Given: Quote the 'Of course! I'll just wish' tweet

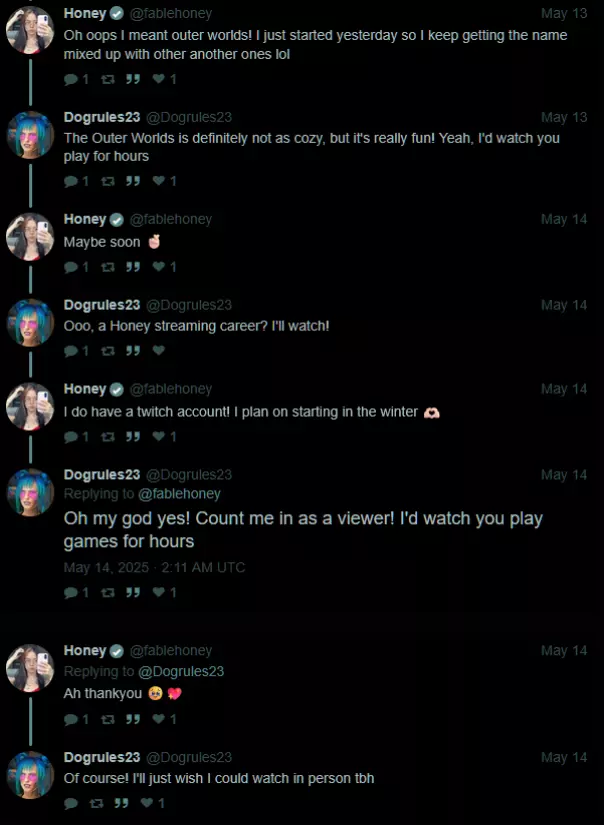Looking at the screenshot, I should 122,803.
